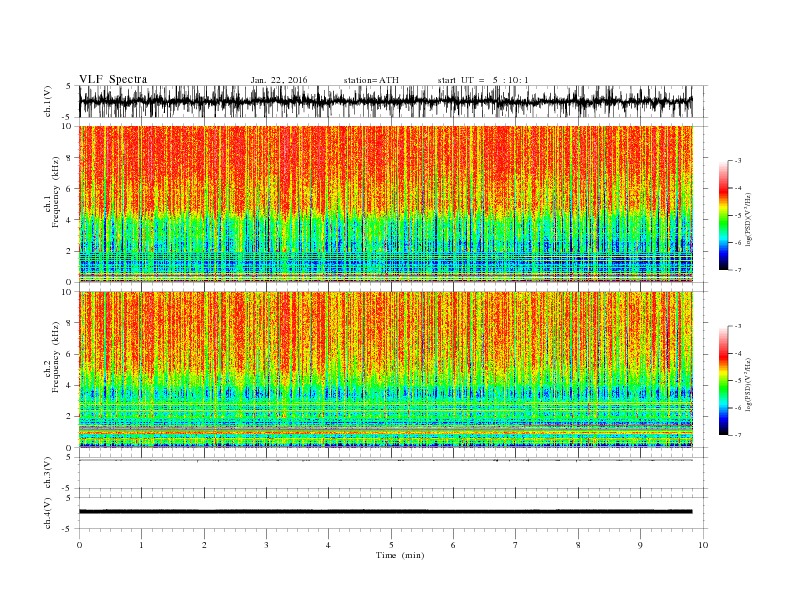Click inside the ch.1 spectrogram panel

(x=385, y=204)
